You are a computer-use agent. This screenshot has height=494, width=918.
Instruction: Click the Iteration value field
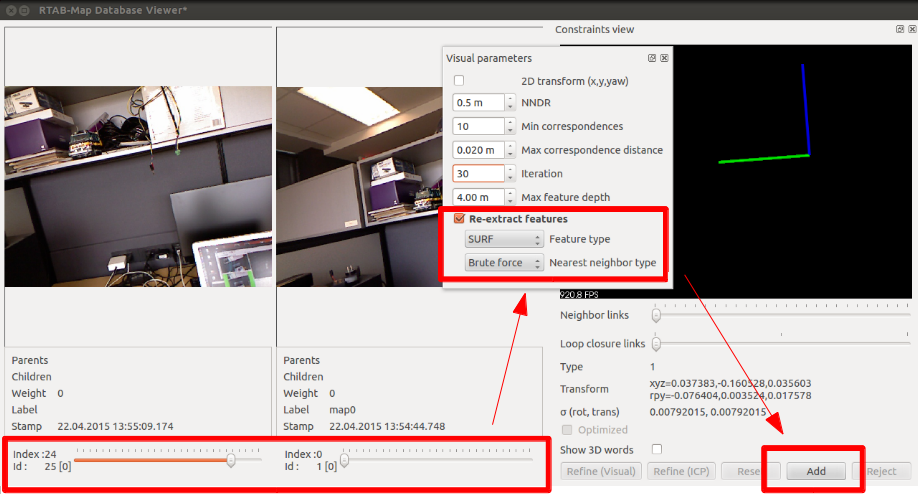click(x=478, y=174)
